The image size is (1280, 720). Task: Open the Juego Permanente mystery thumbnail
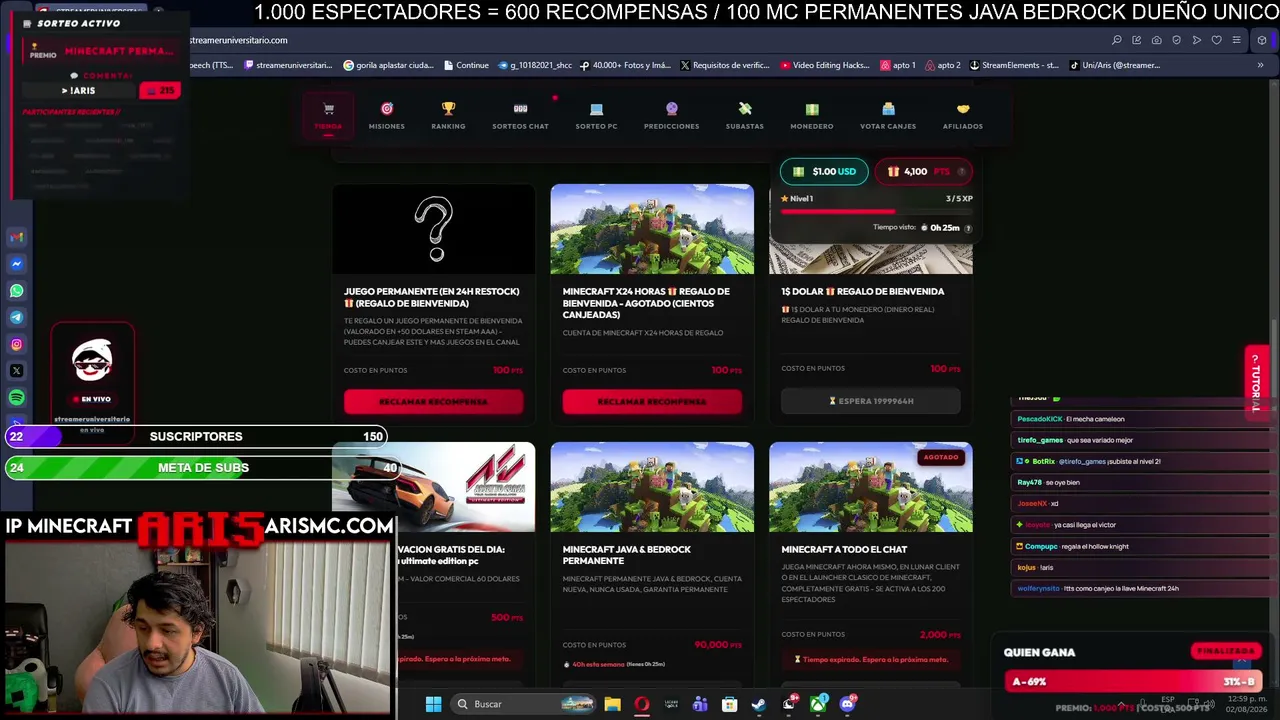click(434, 229)
